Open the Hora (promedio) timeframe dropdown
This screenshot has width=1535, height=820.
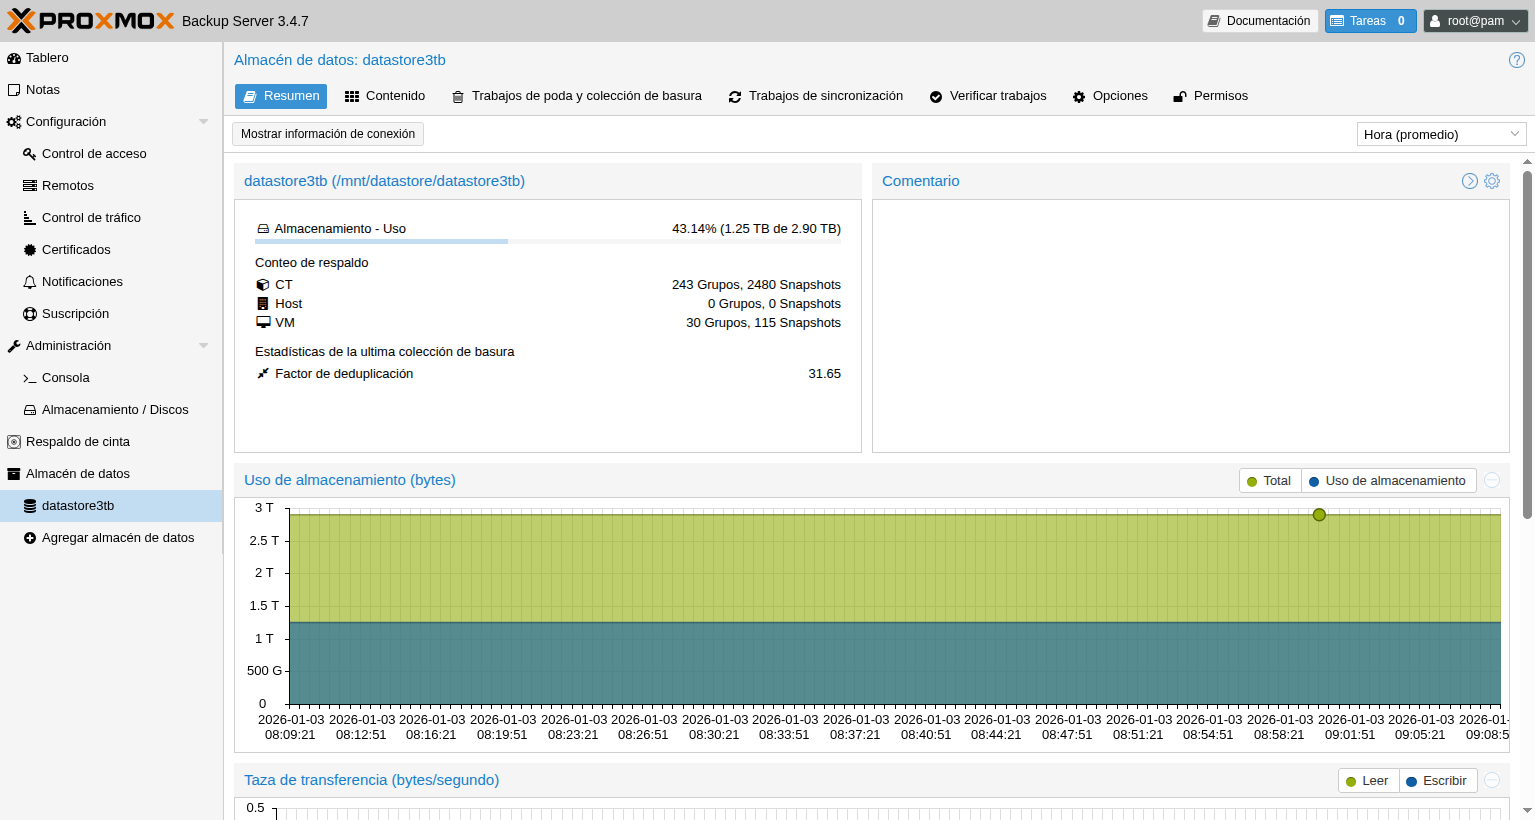click(1441, 134)
